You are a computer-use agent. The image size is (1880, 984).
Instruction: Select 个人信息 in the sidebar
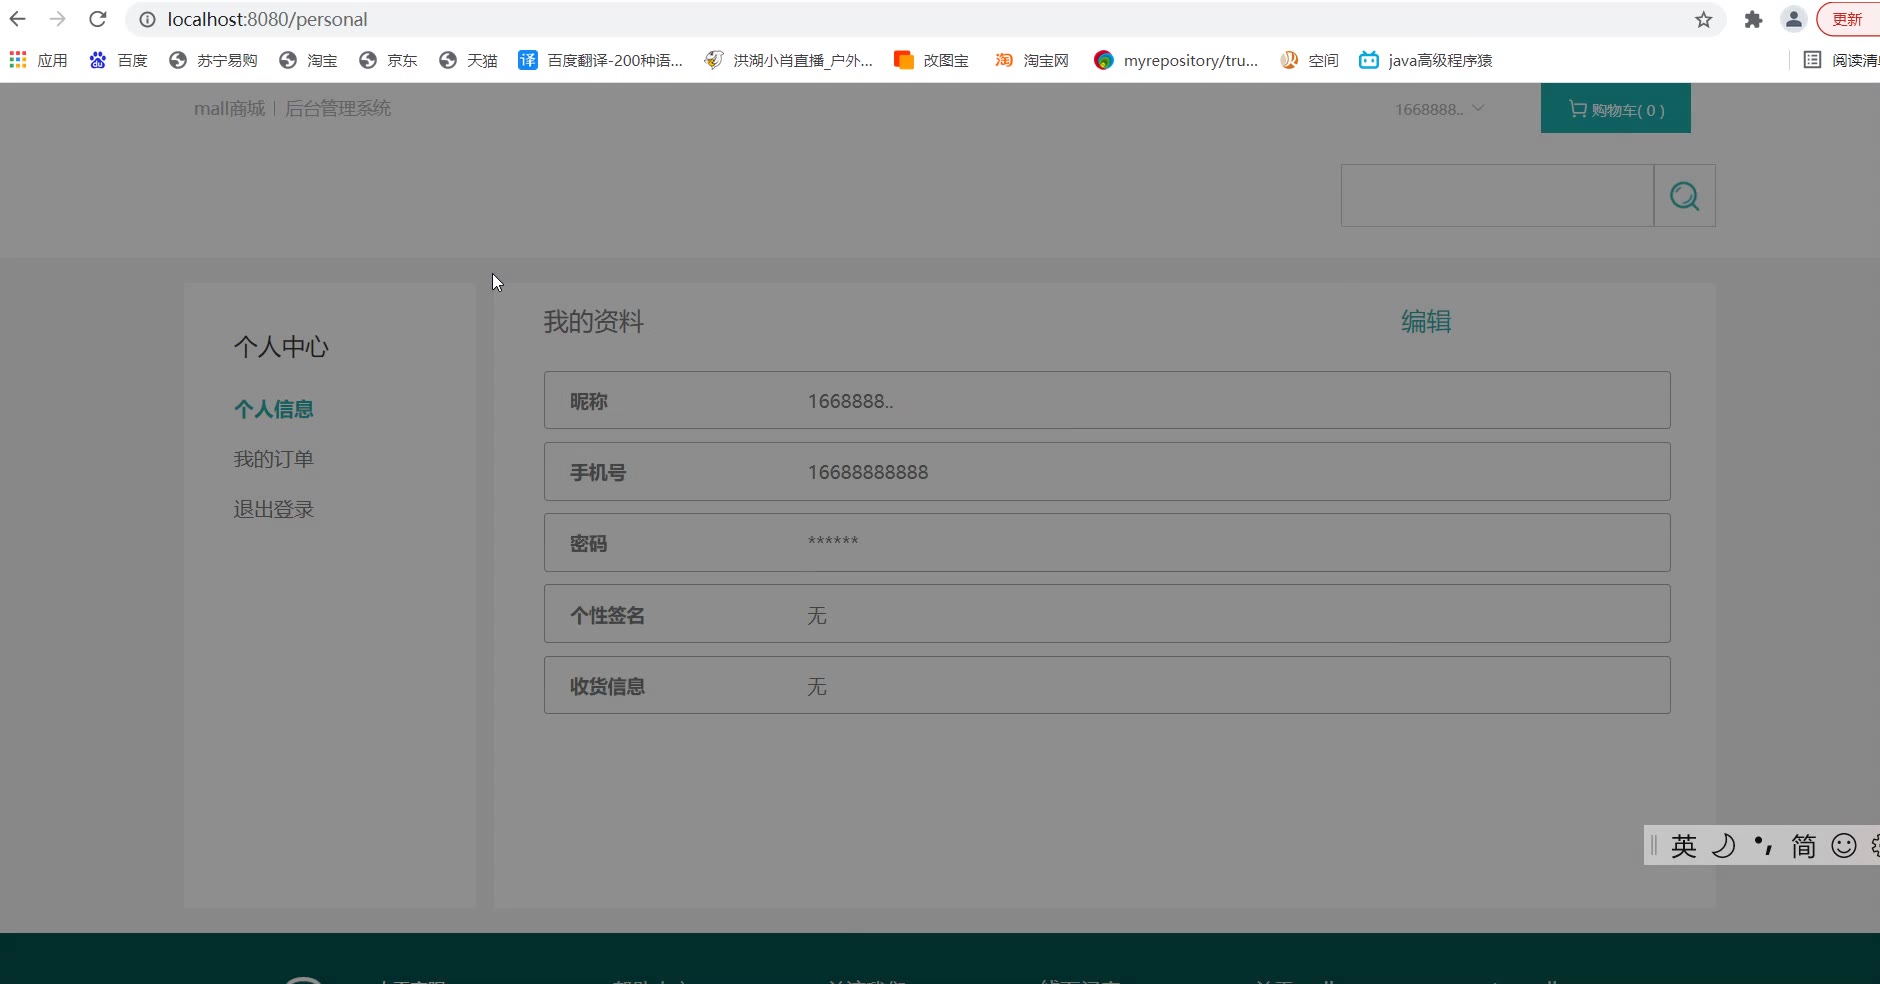(274, 409)
